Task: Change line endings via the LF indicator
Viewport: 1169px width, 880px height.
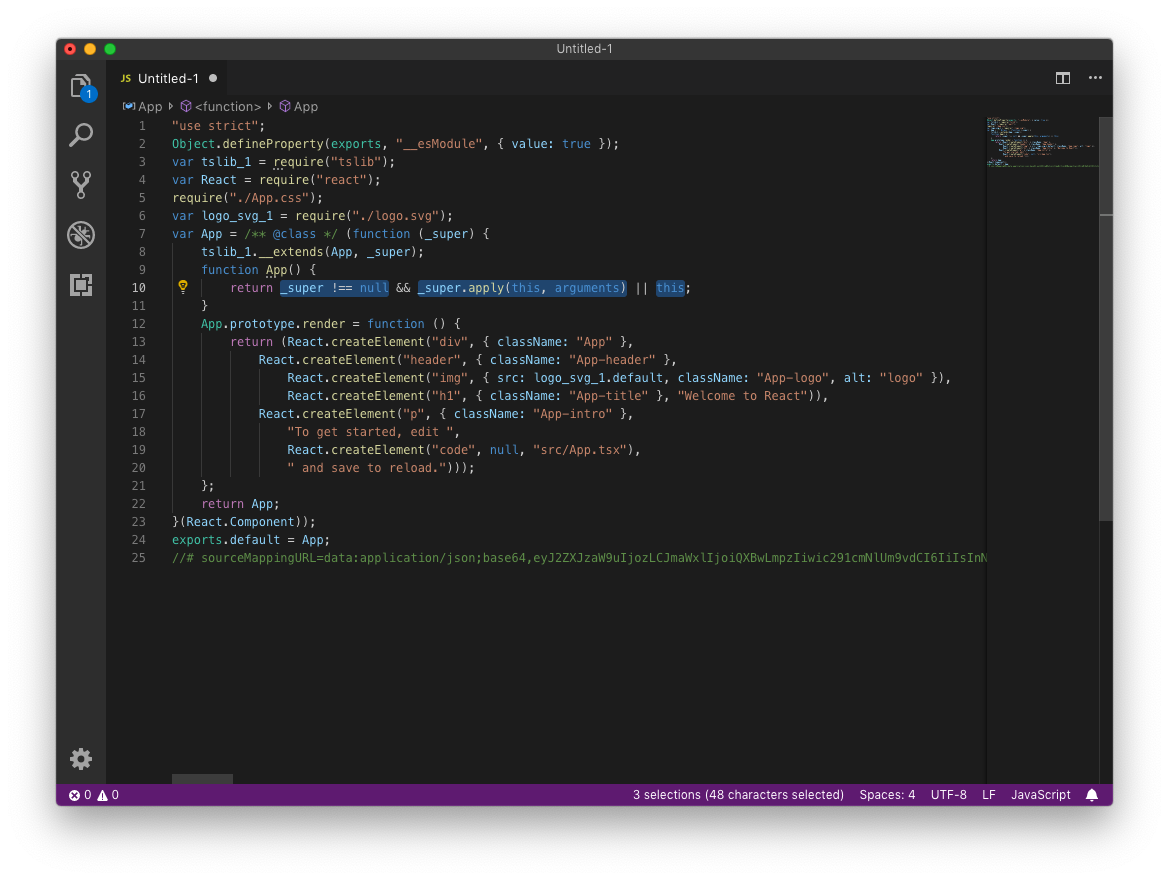Action: click(x=988, y=794)
